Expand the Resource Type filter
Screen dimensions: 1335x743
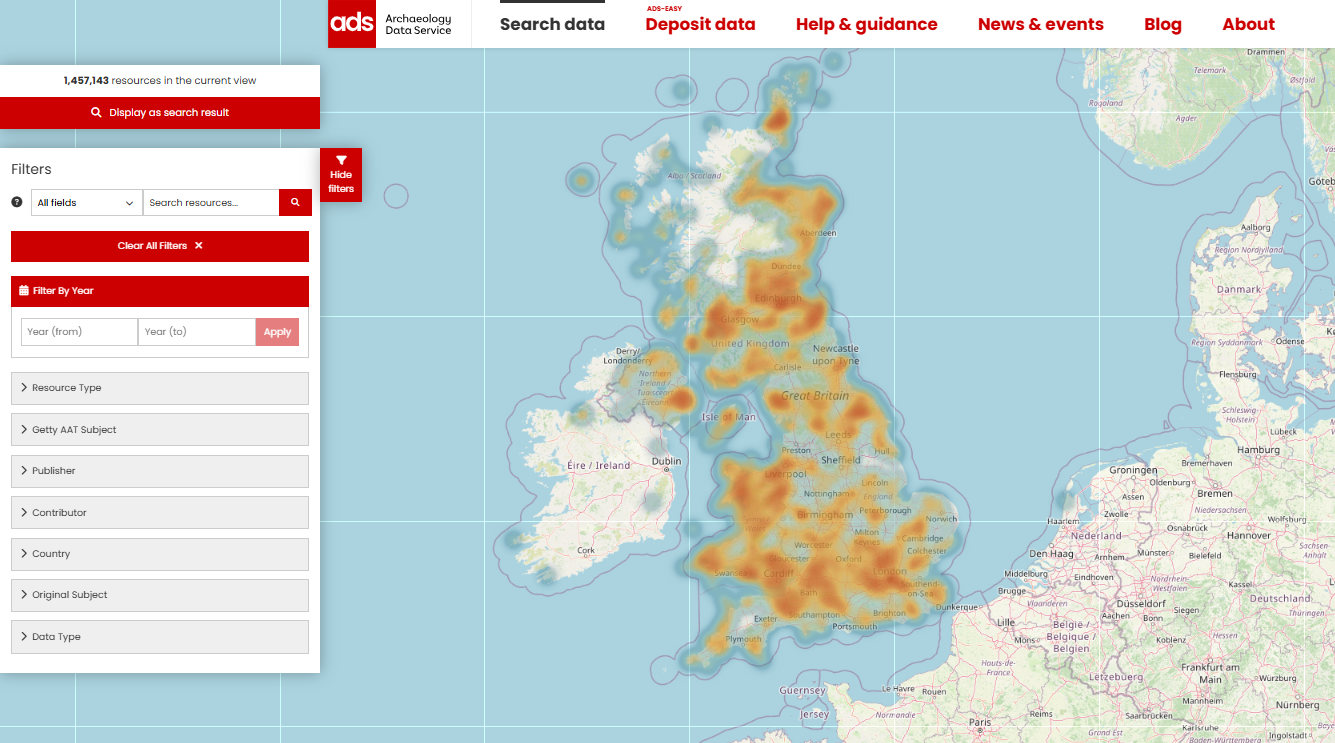[159, 388]
